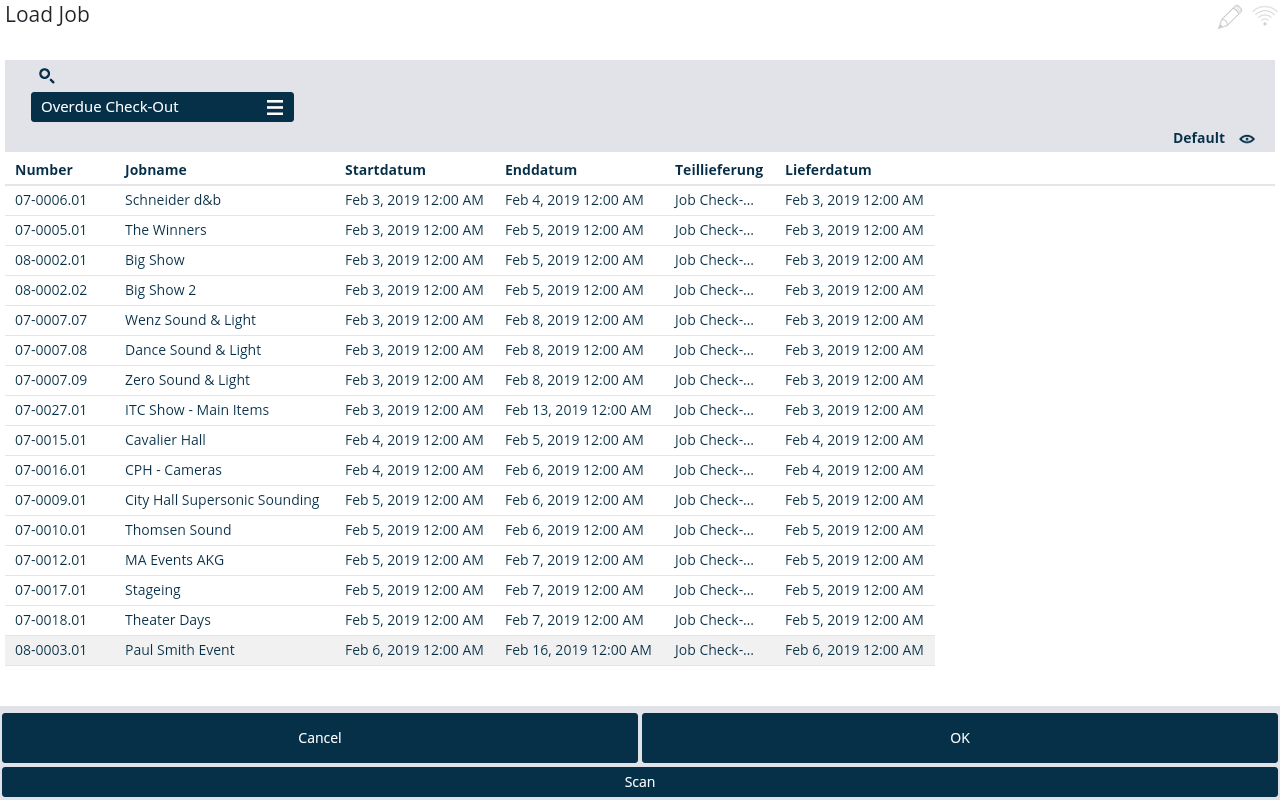Sort by the Startdatum column header
Image resolution: width=1280 pixels, height=800 pixels.
(385, 170)
